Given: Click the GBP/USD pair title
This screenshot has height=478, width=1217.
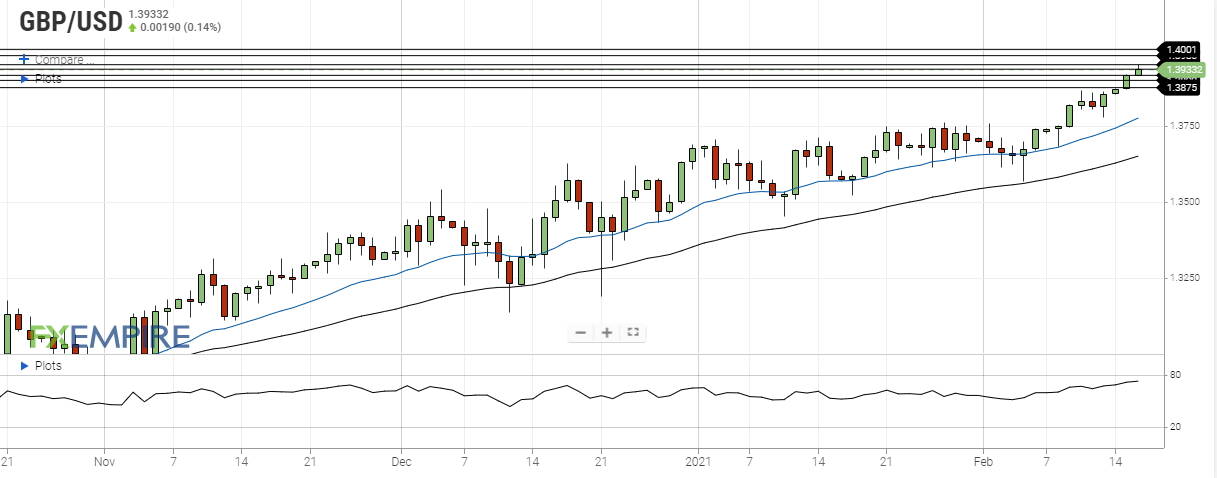Looking at the screenshot, I should coord(69,21).
